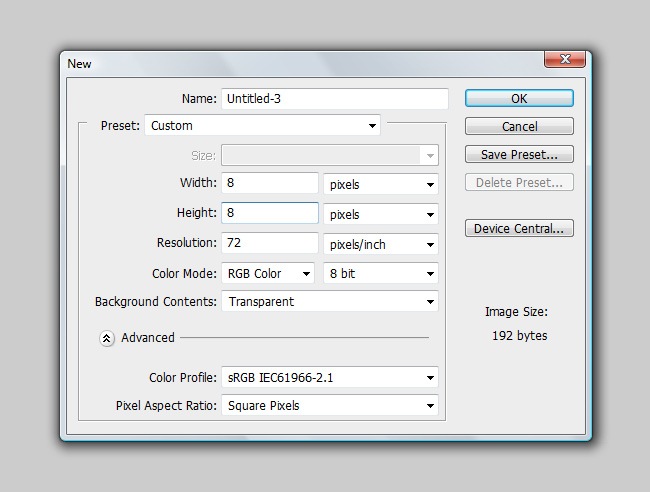Open the Color Profile dropdown
The width and height of the screenshot is (650, 492).
click(331, 378)
